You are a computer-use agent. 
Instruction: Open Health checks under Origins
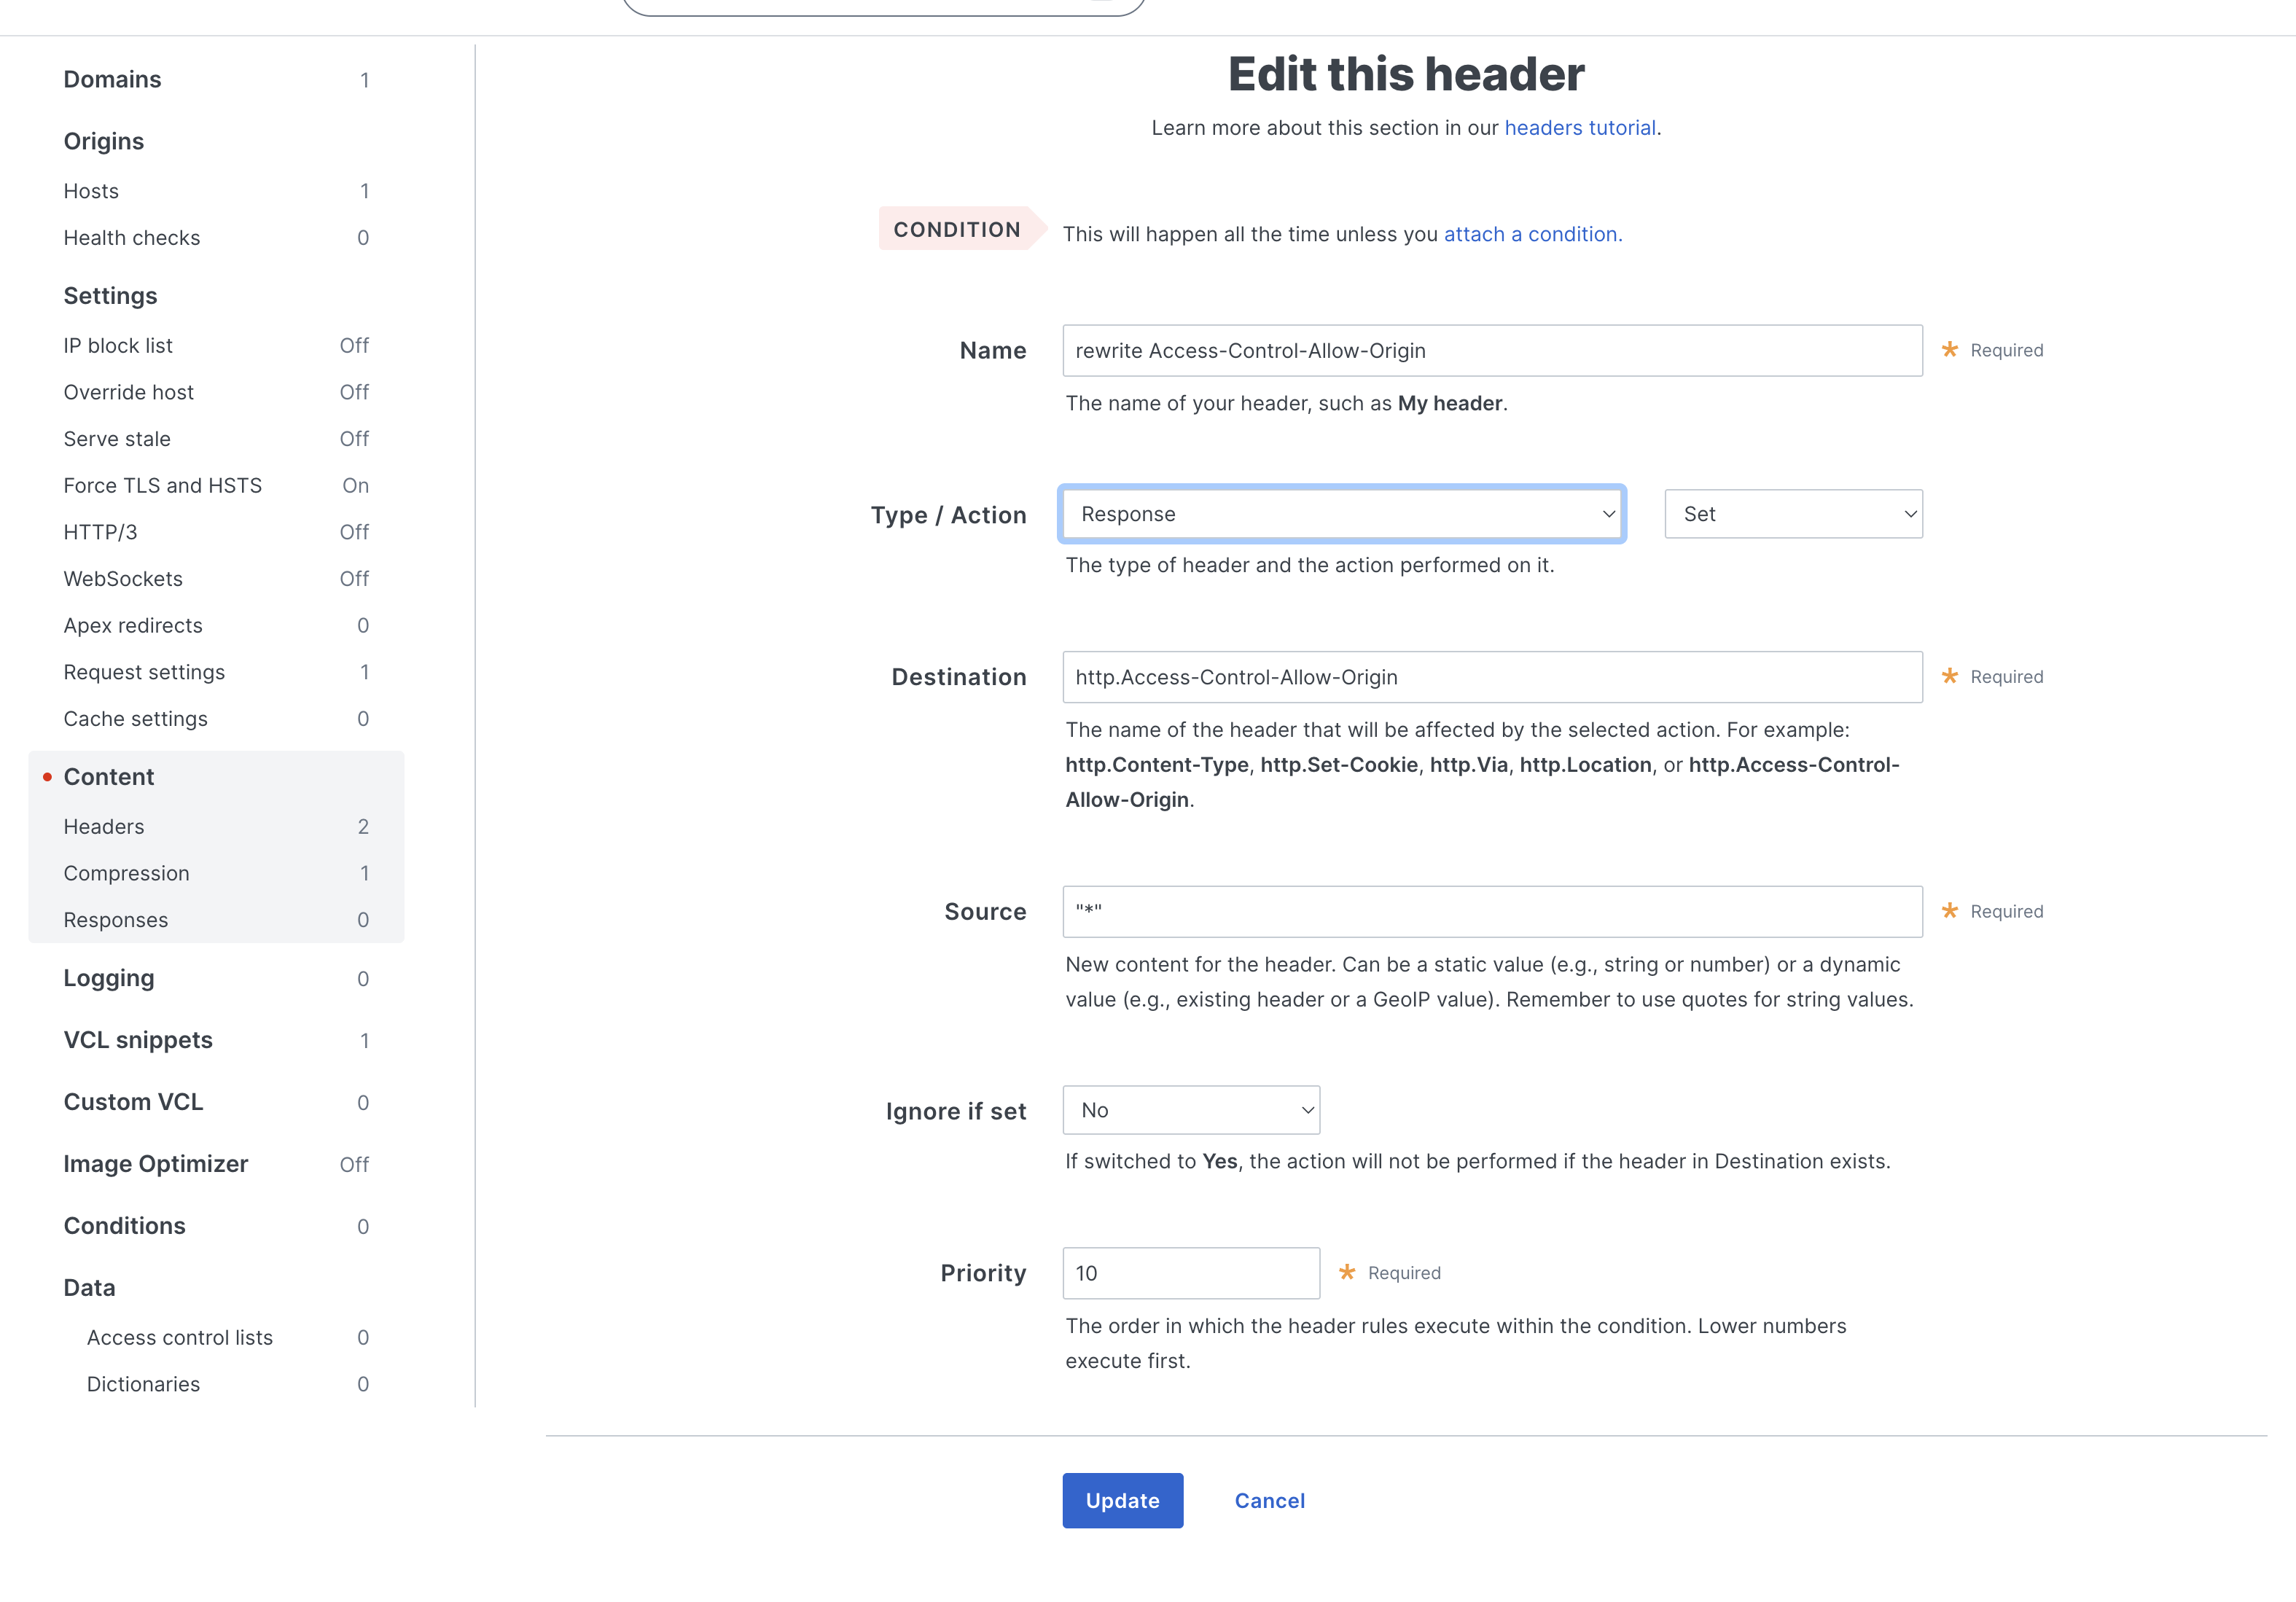pos(131,238)
